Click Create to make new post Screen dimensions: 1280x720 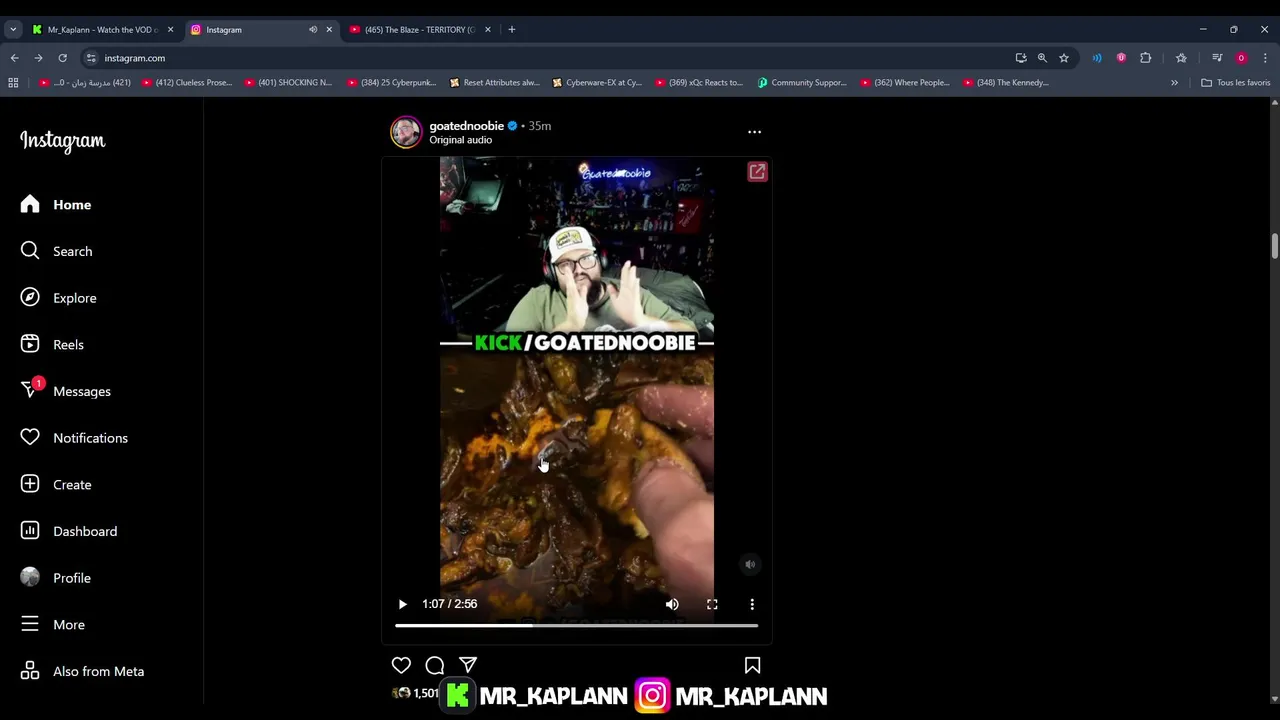click(56, 484)
